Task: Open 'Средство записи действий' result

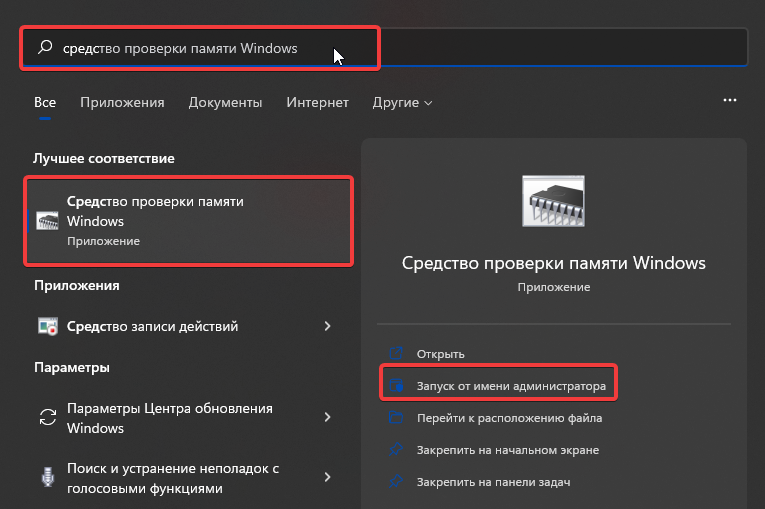Action: pos(185,326)
